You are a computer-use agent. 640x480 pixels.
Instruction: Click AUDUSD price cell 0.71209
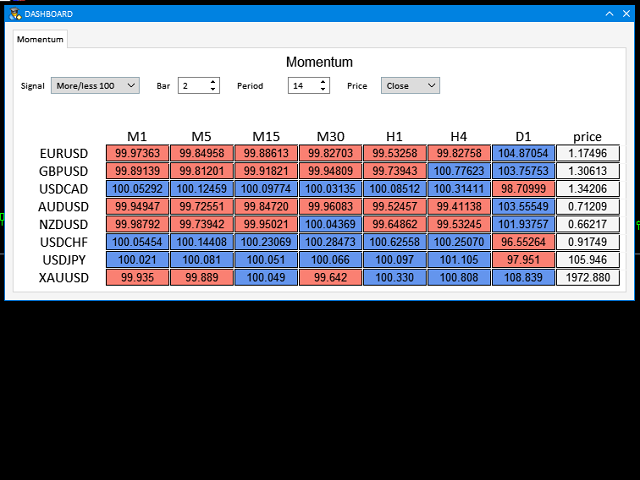pos(588,206)
